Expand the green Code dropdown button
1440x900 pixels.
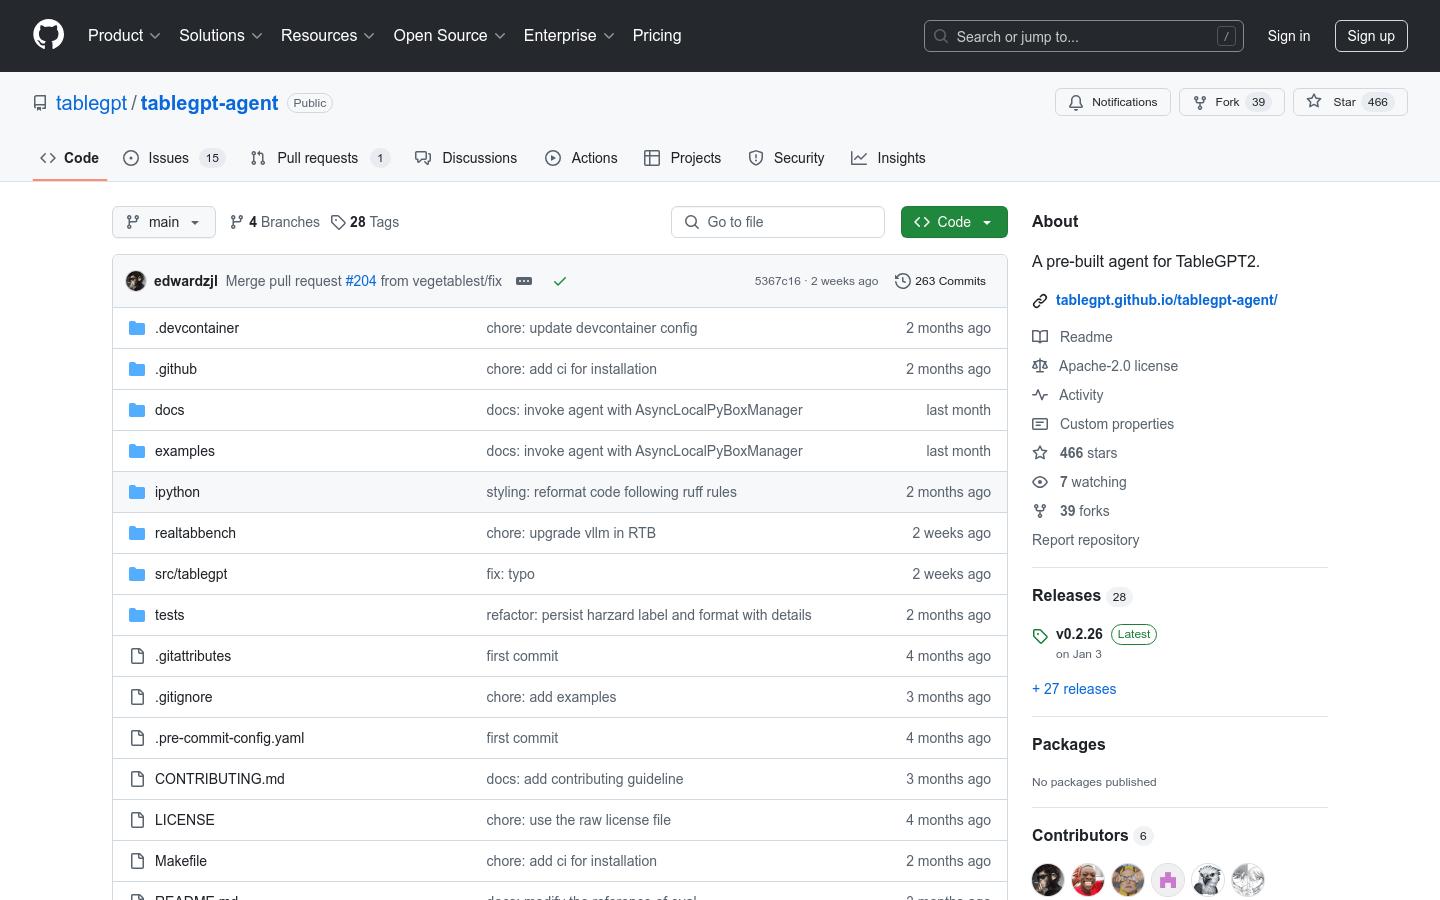coord(953,222)
